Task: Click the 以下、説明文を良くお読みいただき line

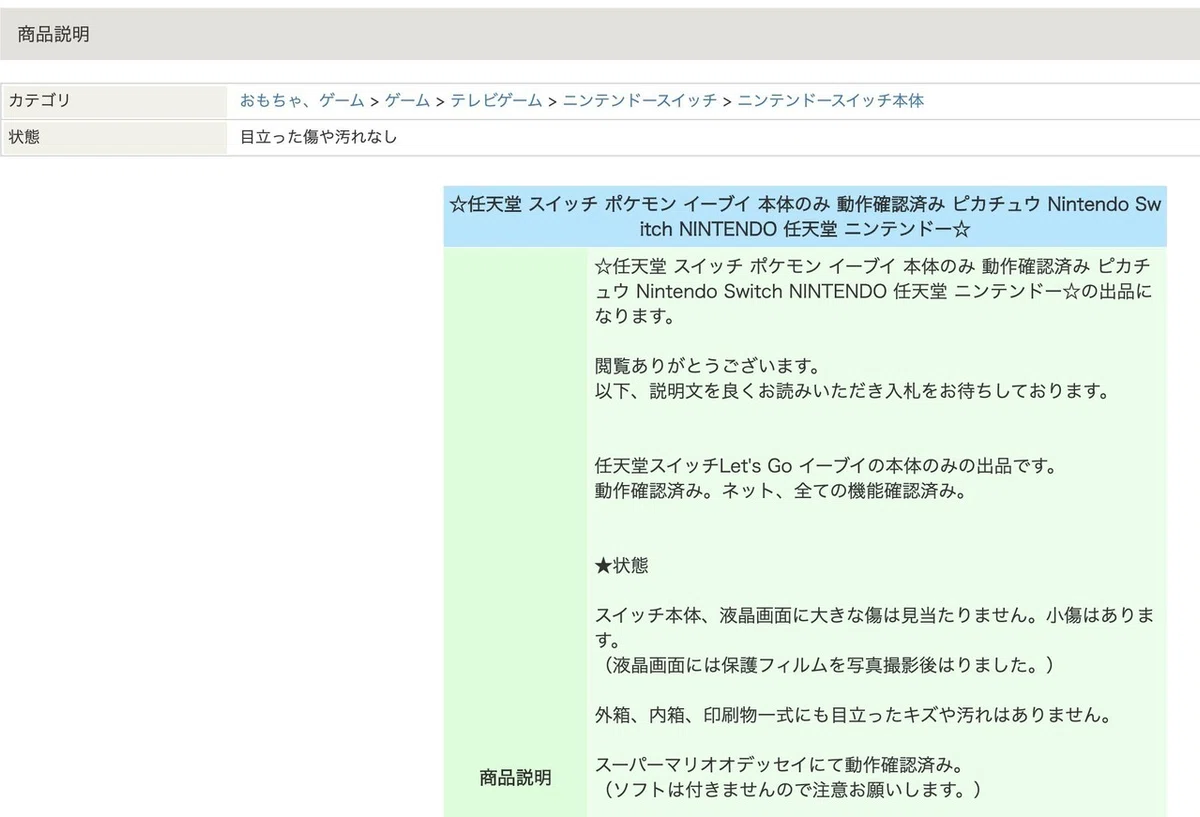Action: (x=853, y=391)
